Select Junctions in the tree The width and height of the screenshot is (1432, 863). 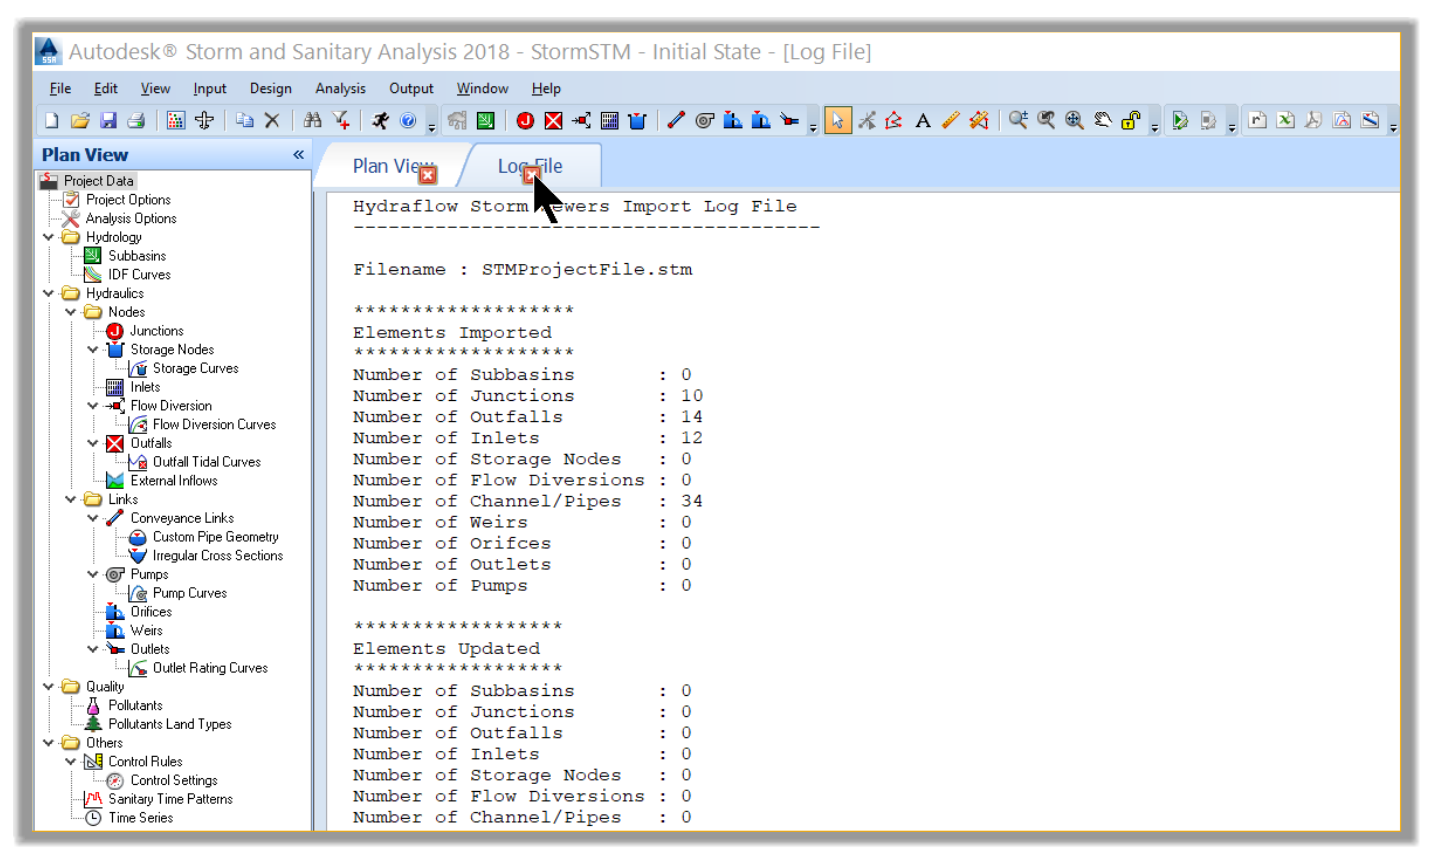click(156, 331)
